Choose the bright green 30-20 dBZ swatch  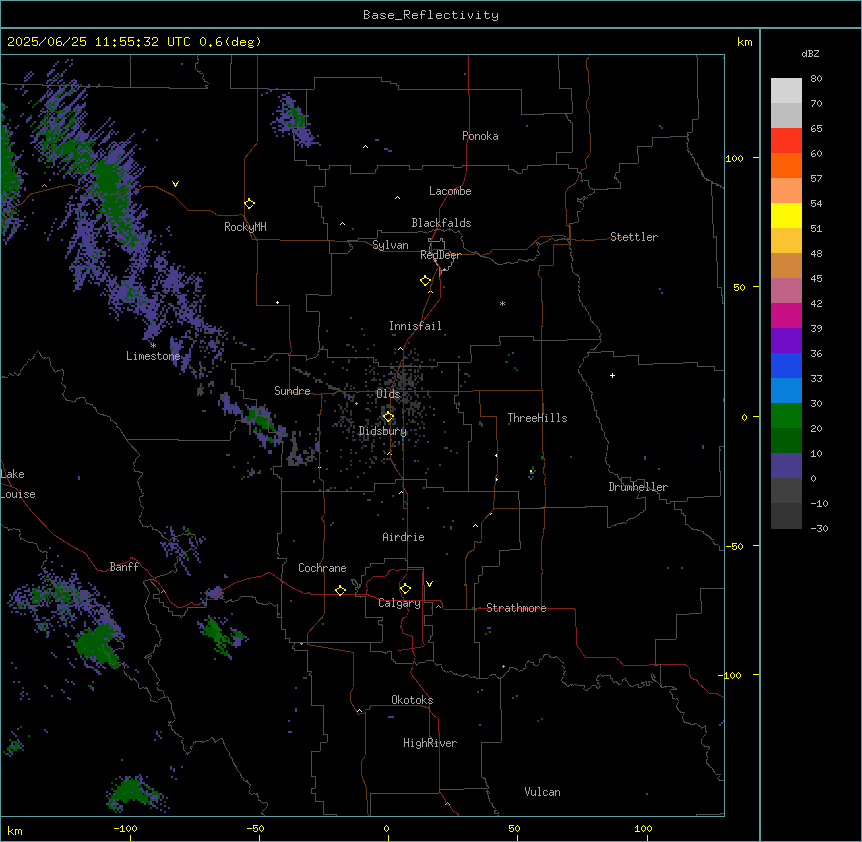tap(786, 416)
